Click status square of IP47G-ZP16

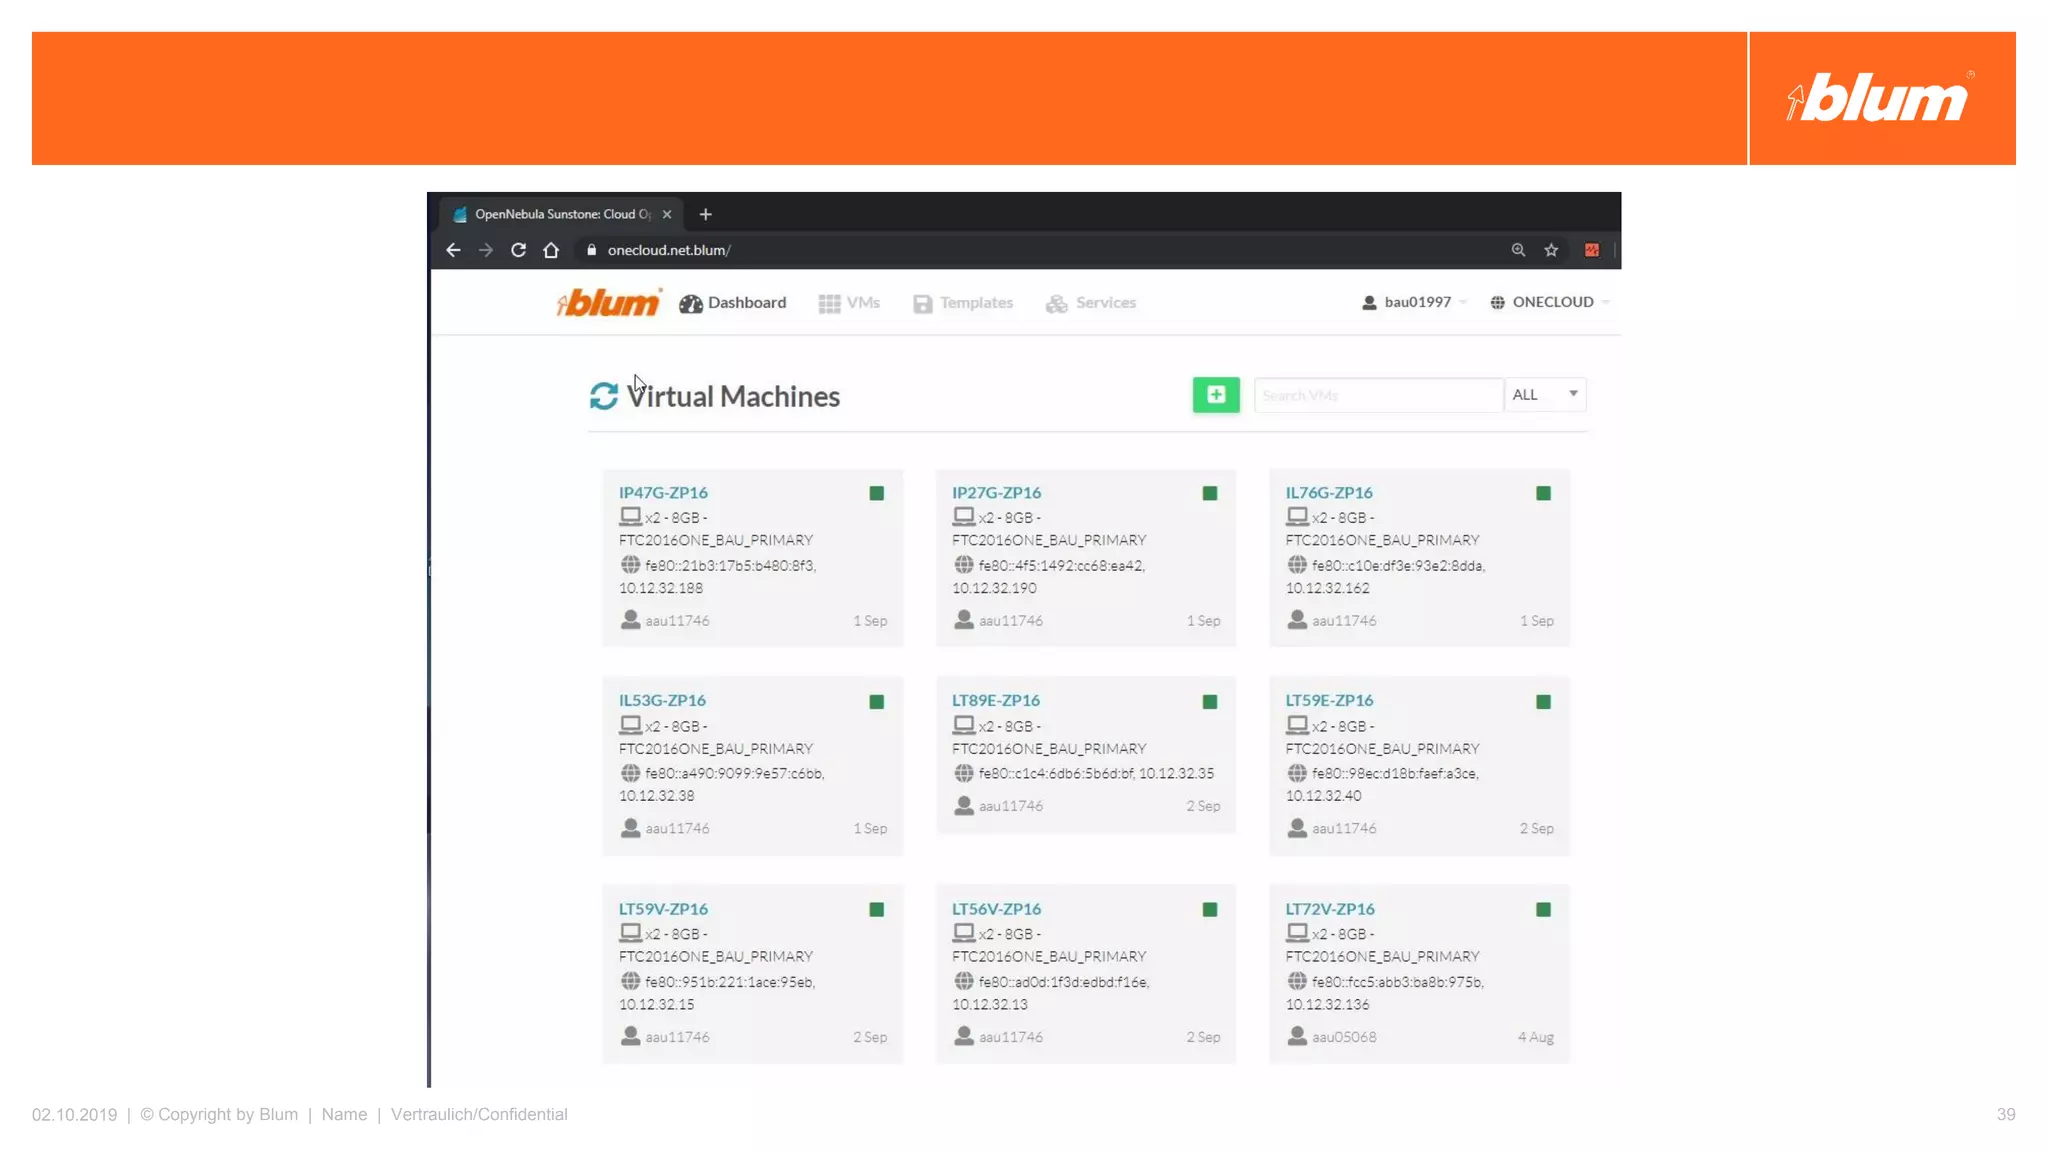pos(876,493)
